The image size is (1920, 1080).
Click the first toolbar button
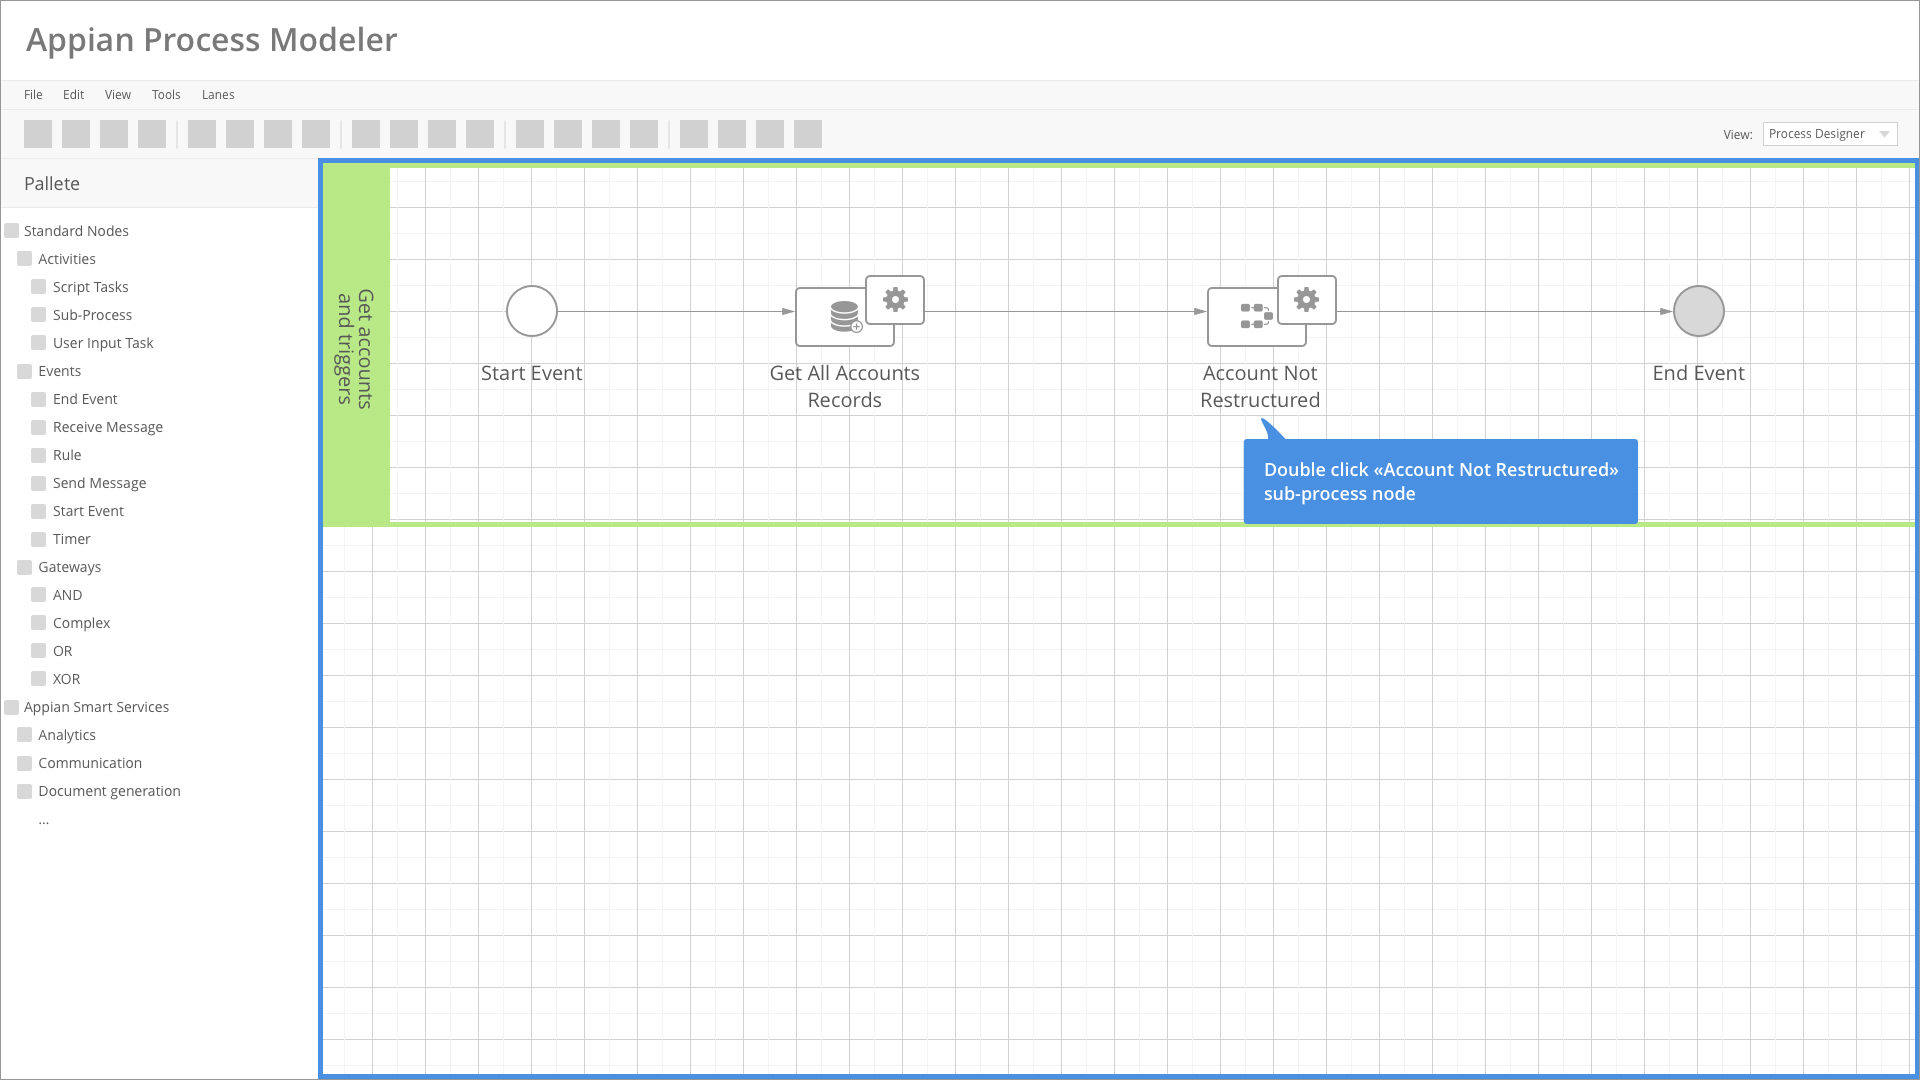38,134
